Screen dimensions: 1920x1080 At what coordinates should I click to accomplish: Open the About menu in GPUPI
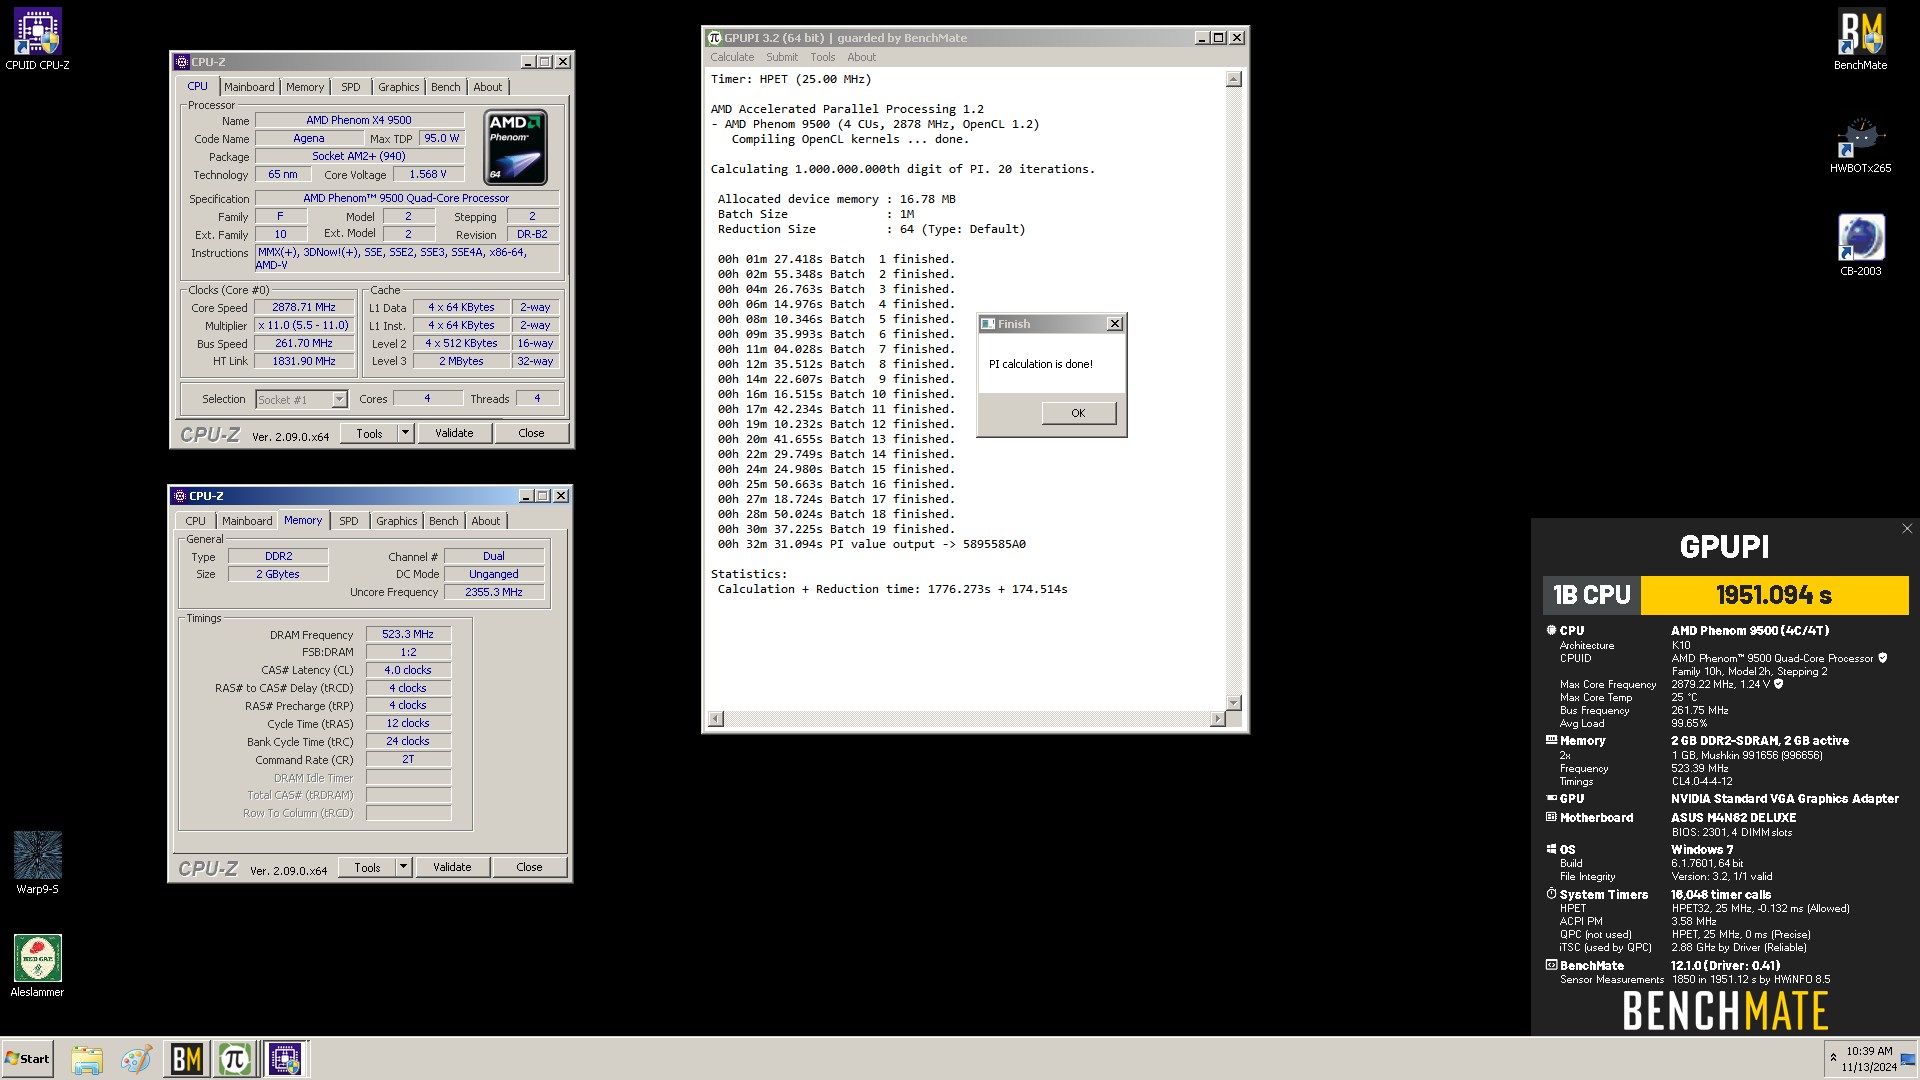pos(861,57)
